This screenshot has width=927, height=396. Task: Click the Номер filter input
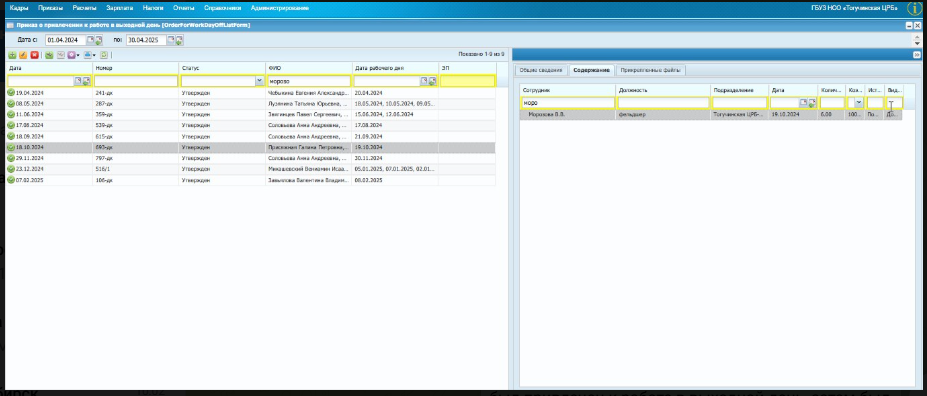pyautogui.click(x=136, y=81)
